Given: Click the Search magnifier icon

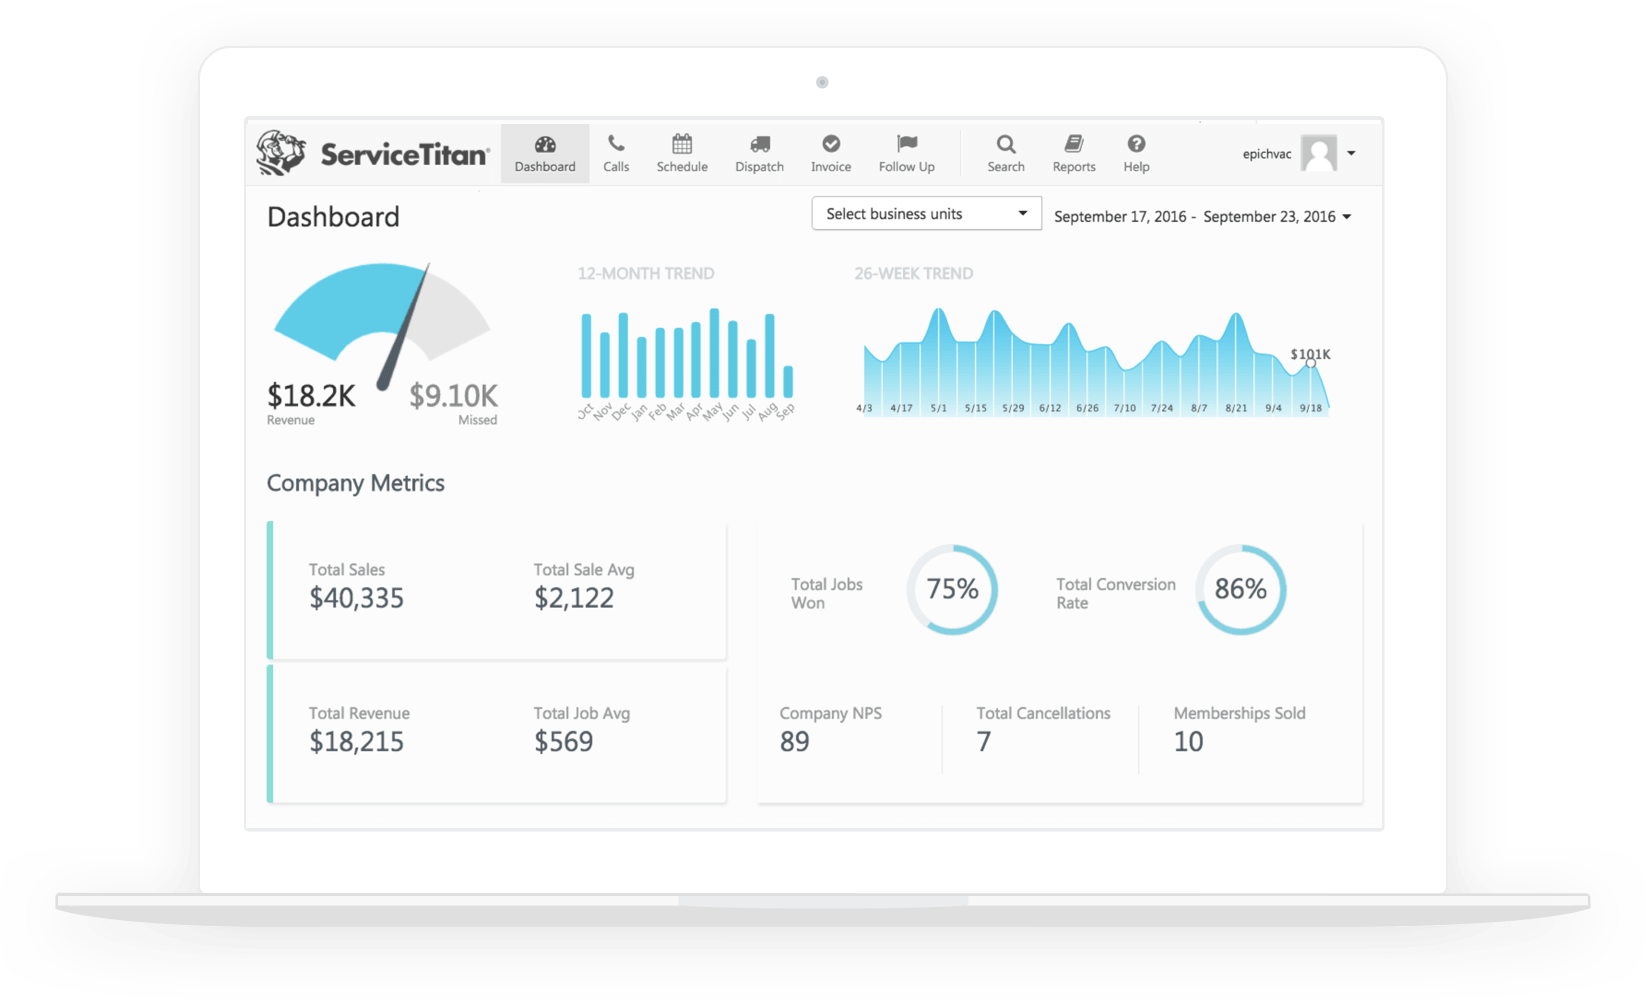Looking at the screenshot, I should 1006,144.
